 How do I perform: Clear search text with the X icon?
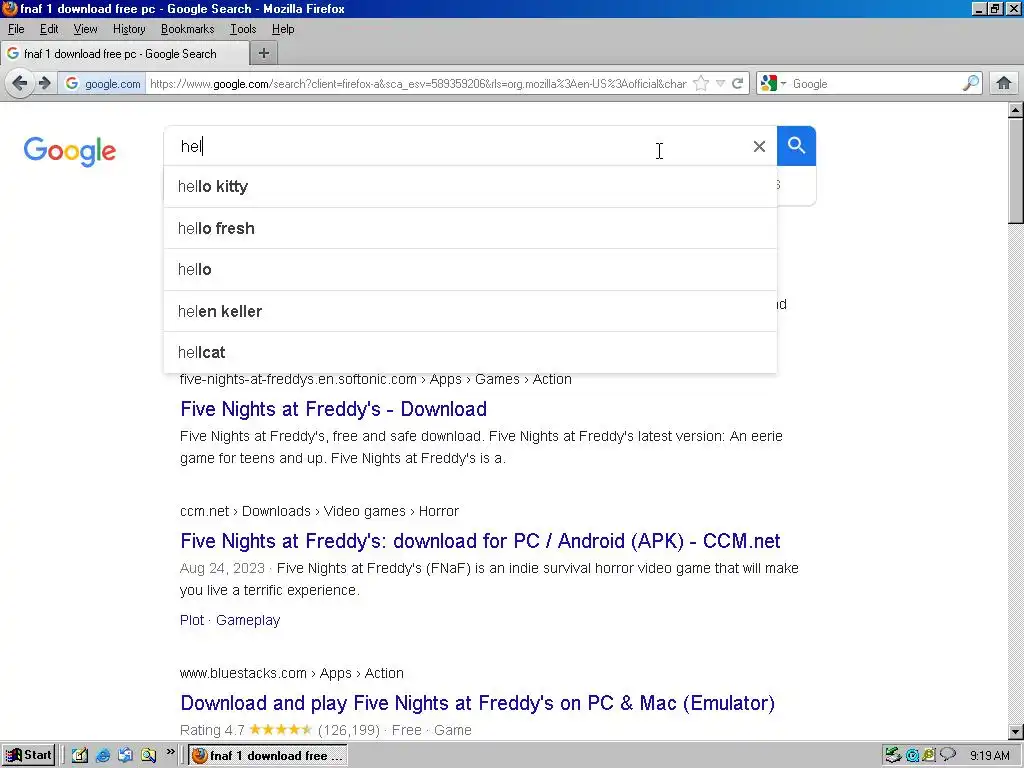click(759, 146)
